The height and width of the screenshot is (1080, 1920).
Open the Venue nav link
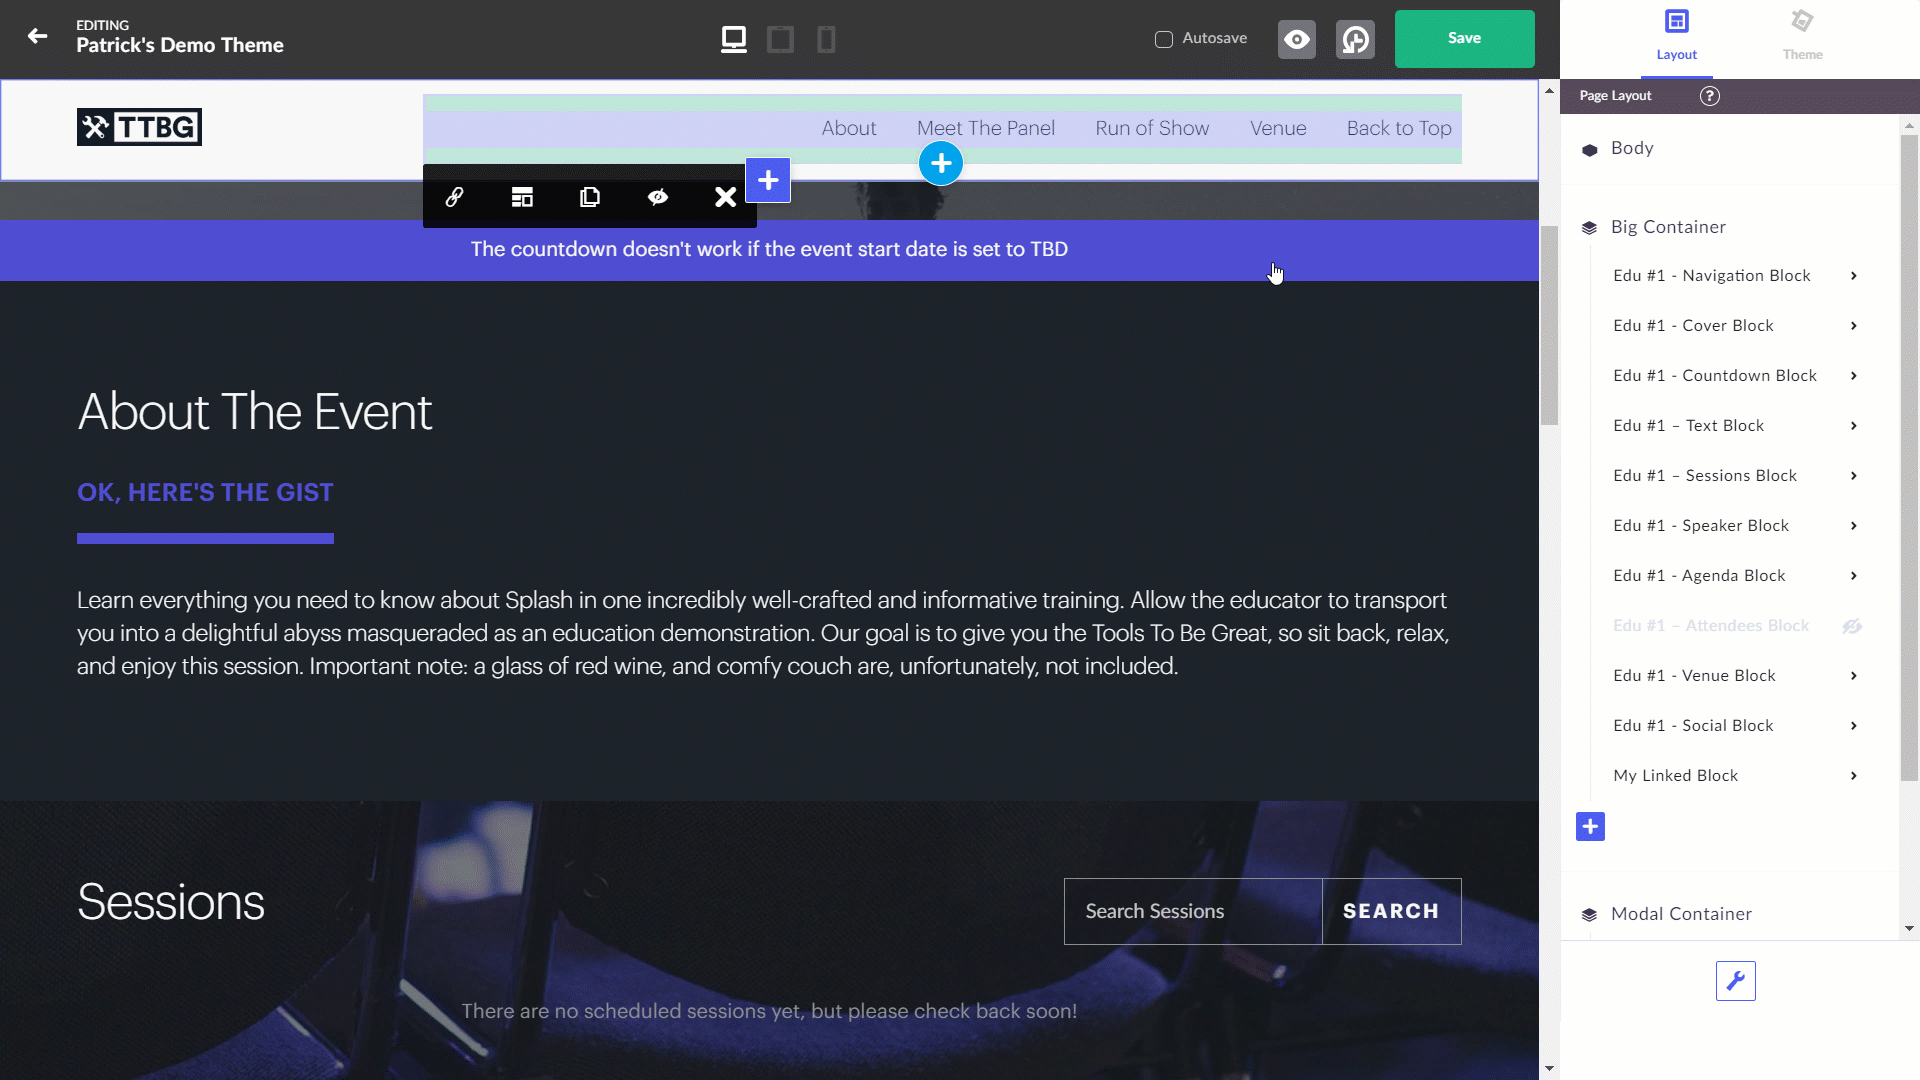[1278, 128]
